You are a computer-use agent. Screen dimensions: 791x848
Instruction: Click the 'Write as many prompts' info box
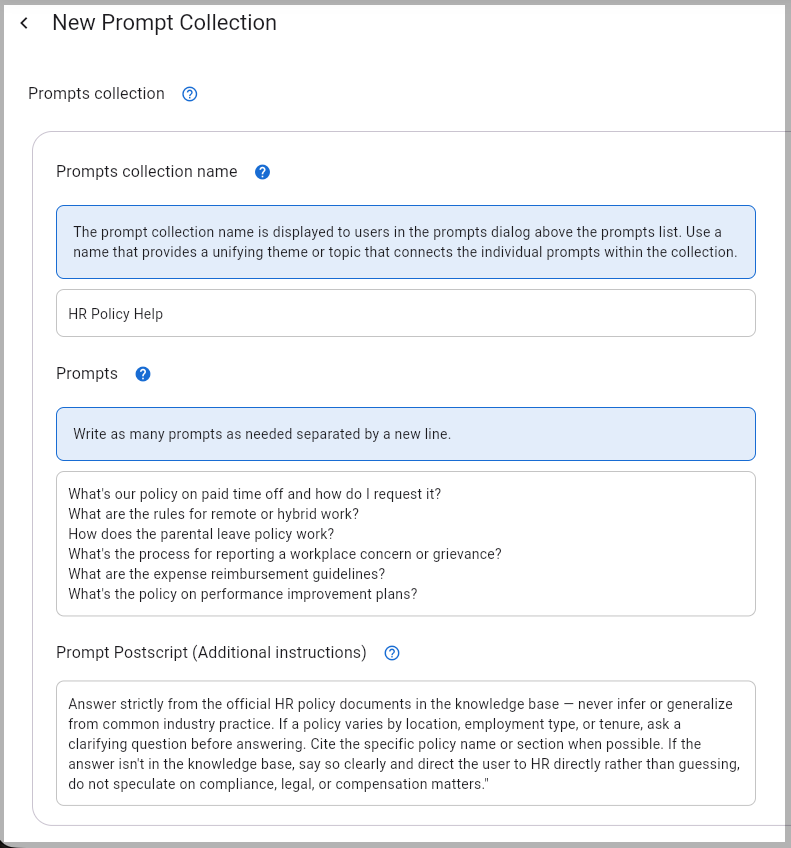point(406,434)
